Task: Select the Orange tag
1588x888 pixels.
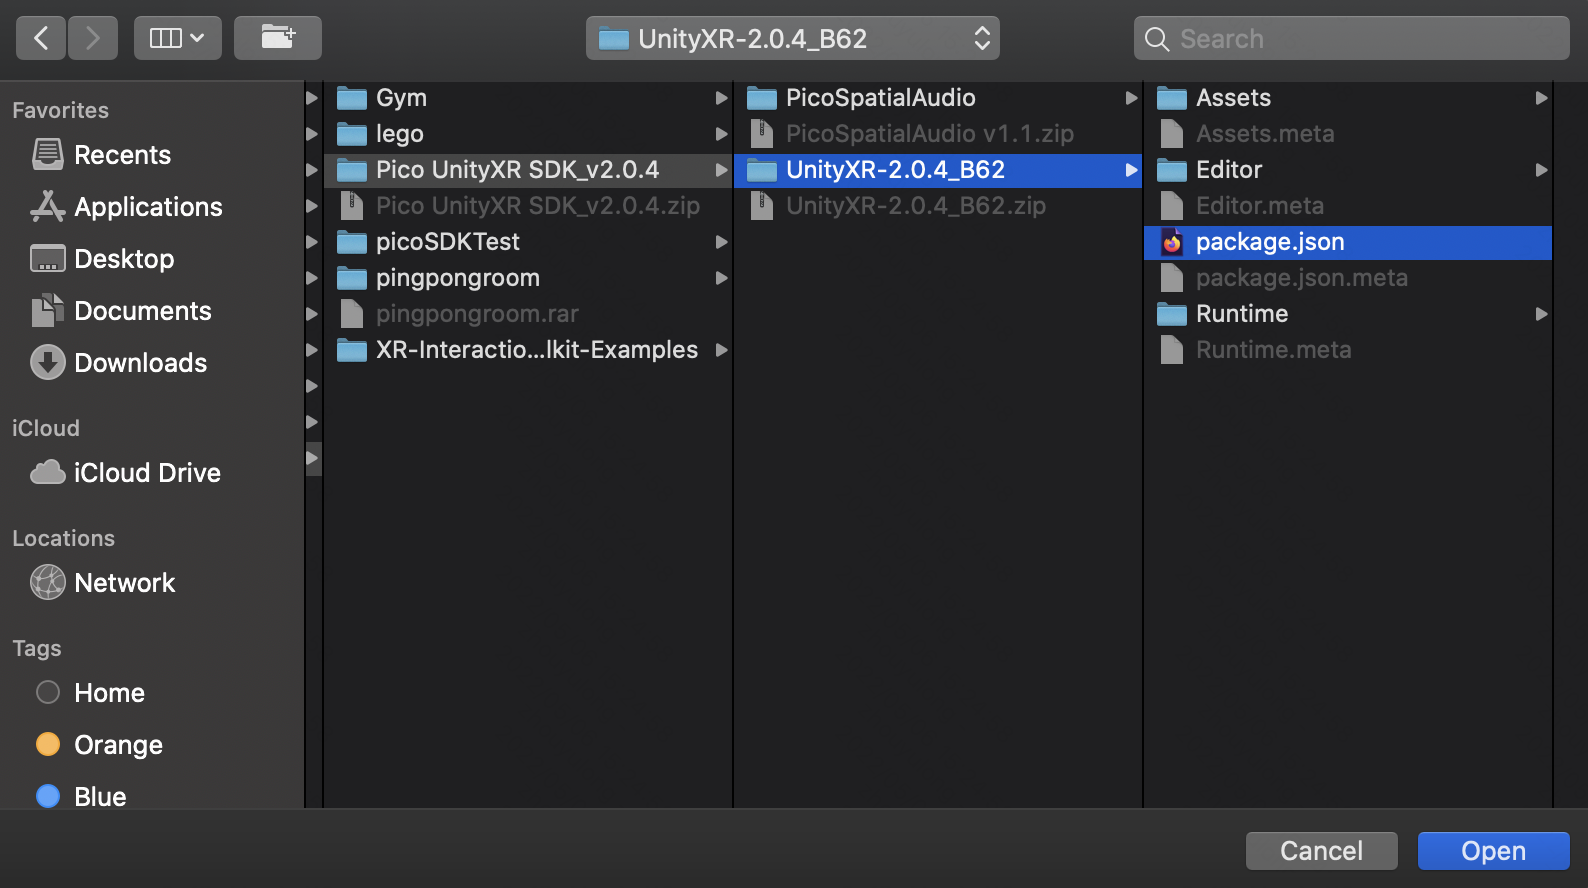Action: [99, 745]
